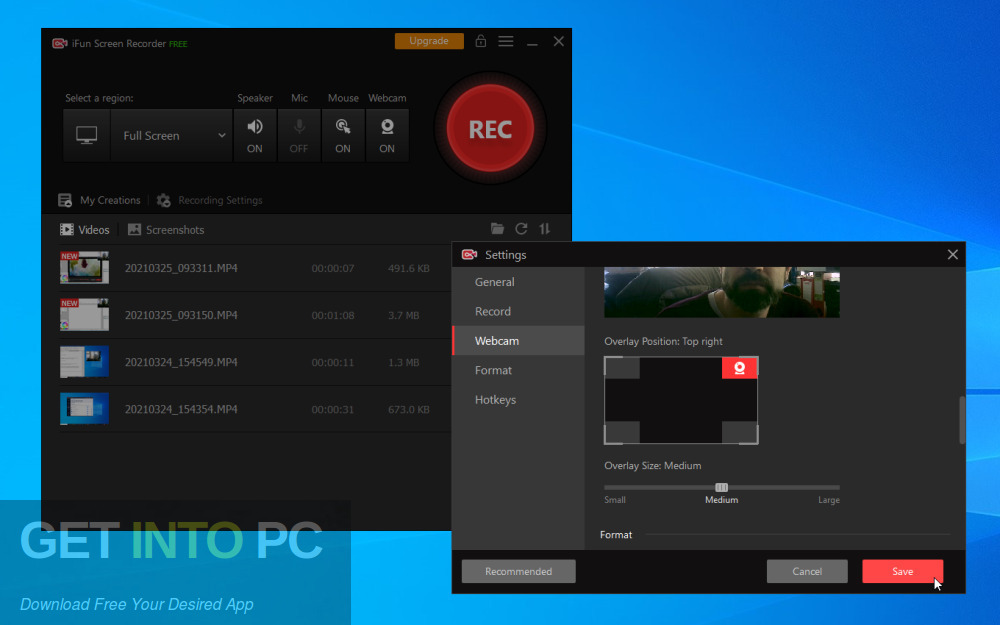Set overlay size to Large label
The width and height of the screenshot is (1000, 625).
pyautogui.click(x=828, y=500)
